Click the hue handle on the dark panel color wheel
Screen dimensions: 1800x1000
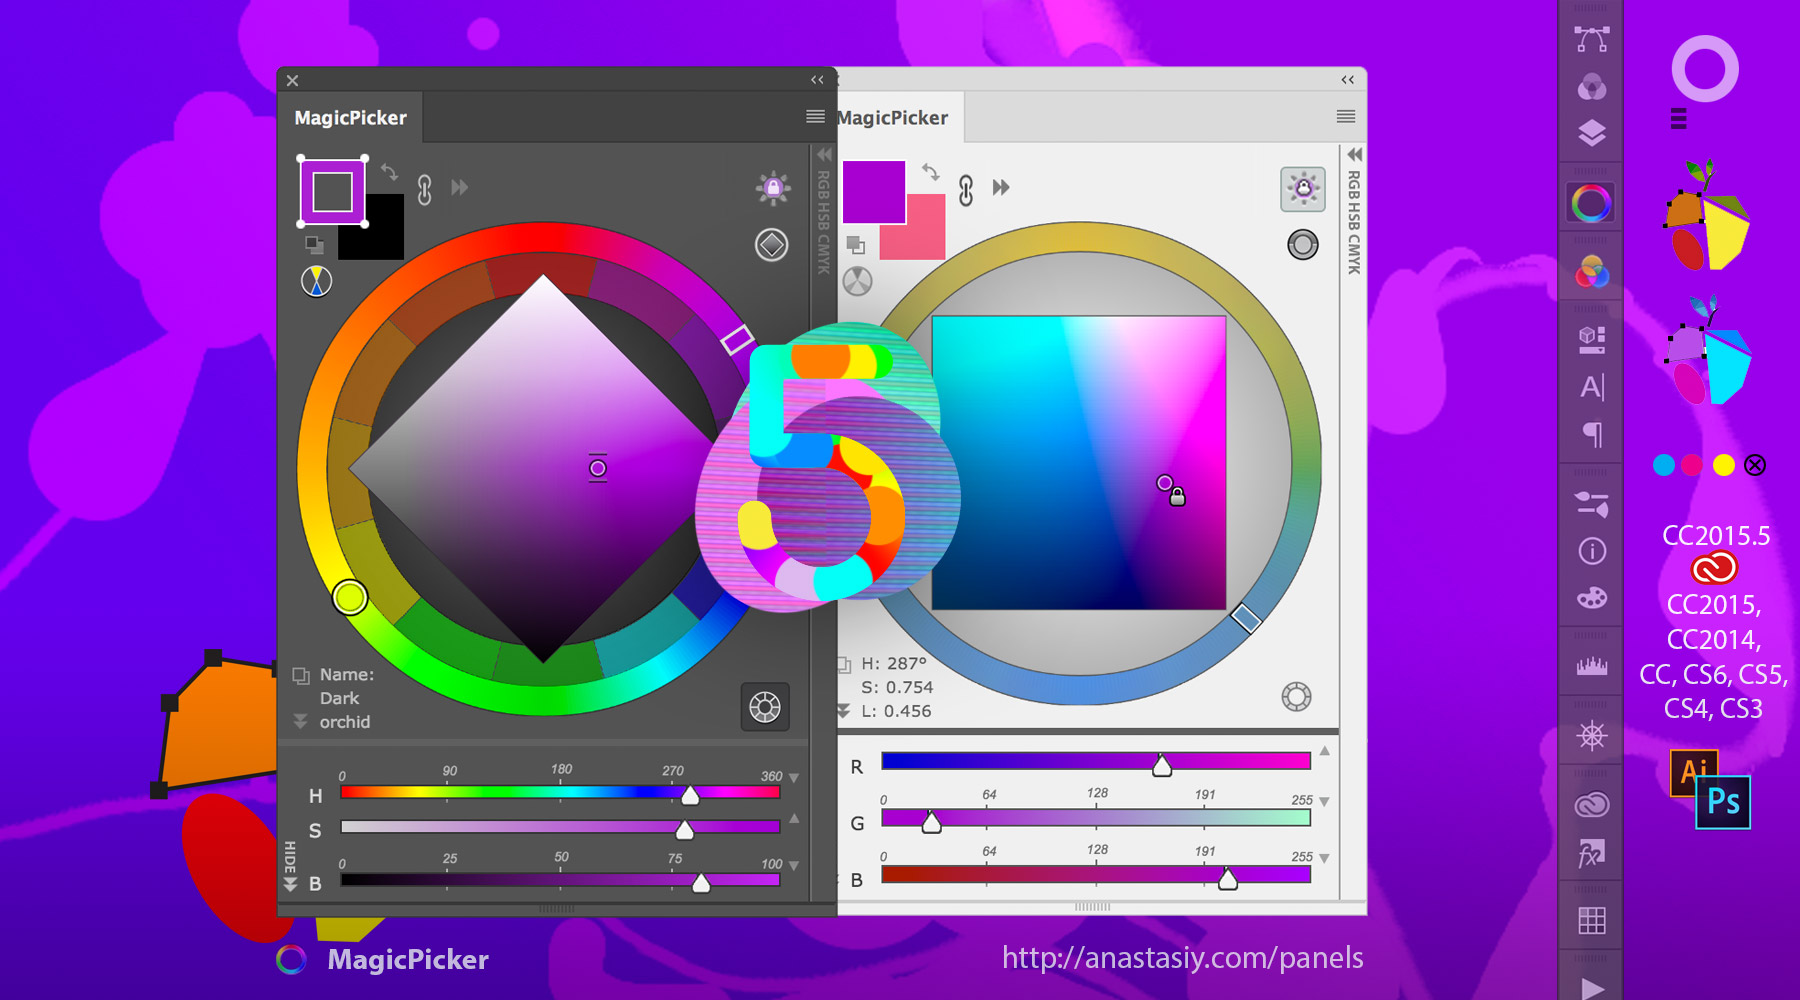(x=738, y=339)
